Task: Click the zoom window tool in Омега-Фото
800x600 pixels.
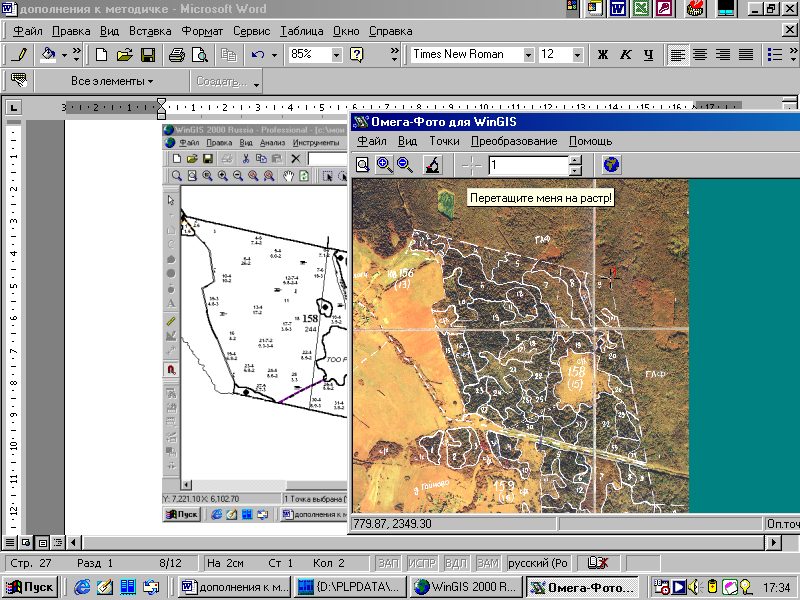Action: point(363,165)
